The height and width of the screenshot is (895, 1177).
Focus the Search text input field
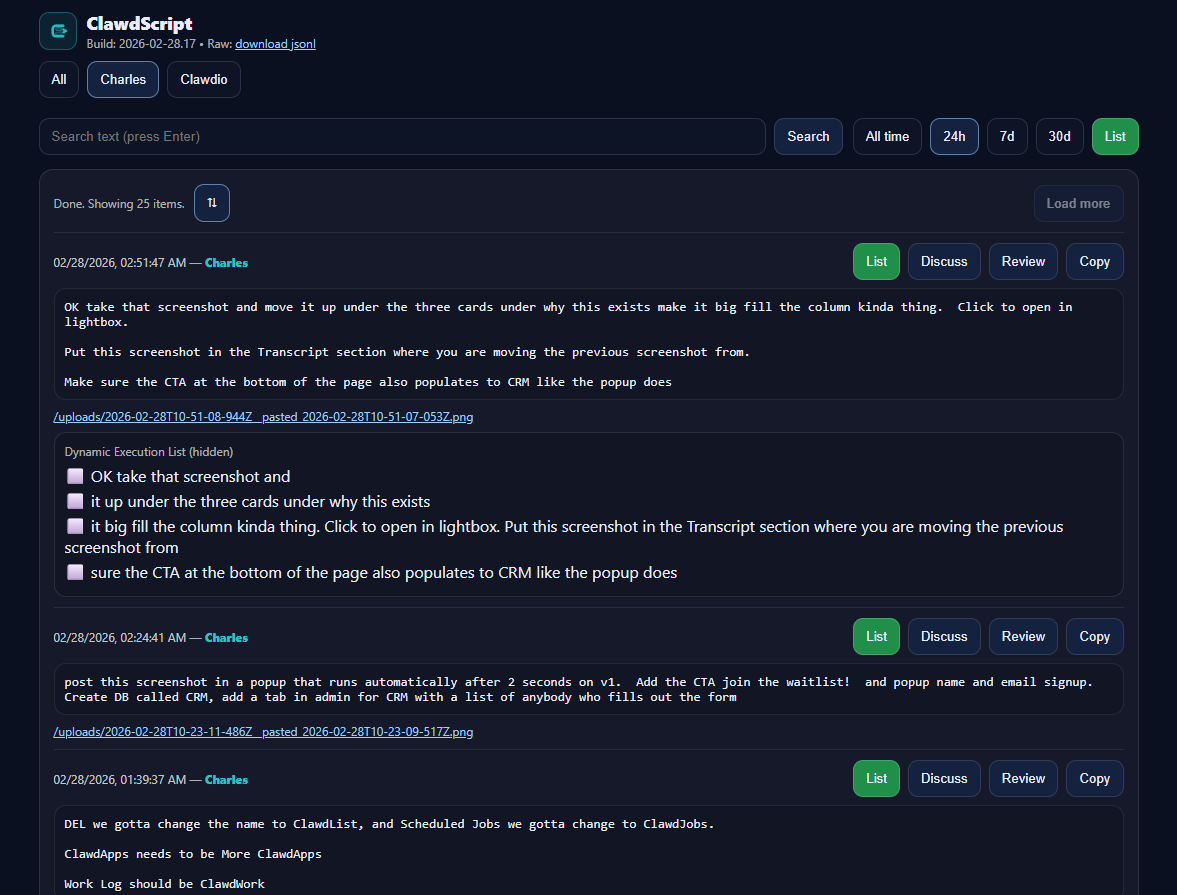[x=402, y=137]
